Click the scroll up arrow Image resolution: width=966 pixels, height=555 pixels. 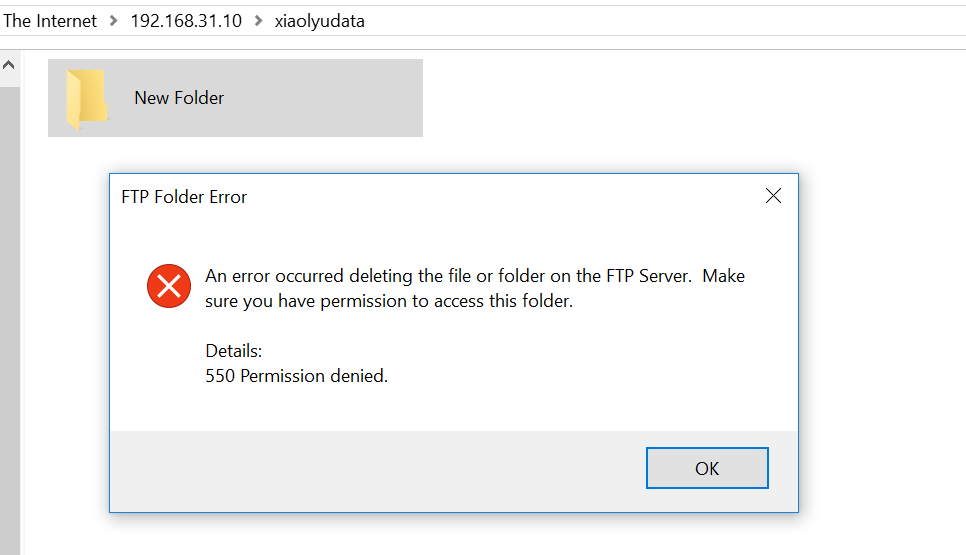9,65
